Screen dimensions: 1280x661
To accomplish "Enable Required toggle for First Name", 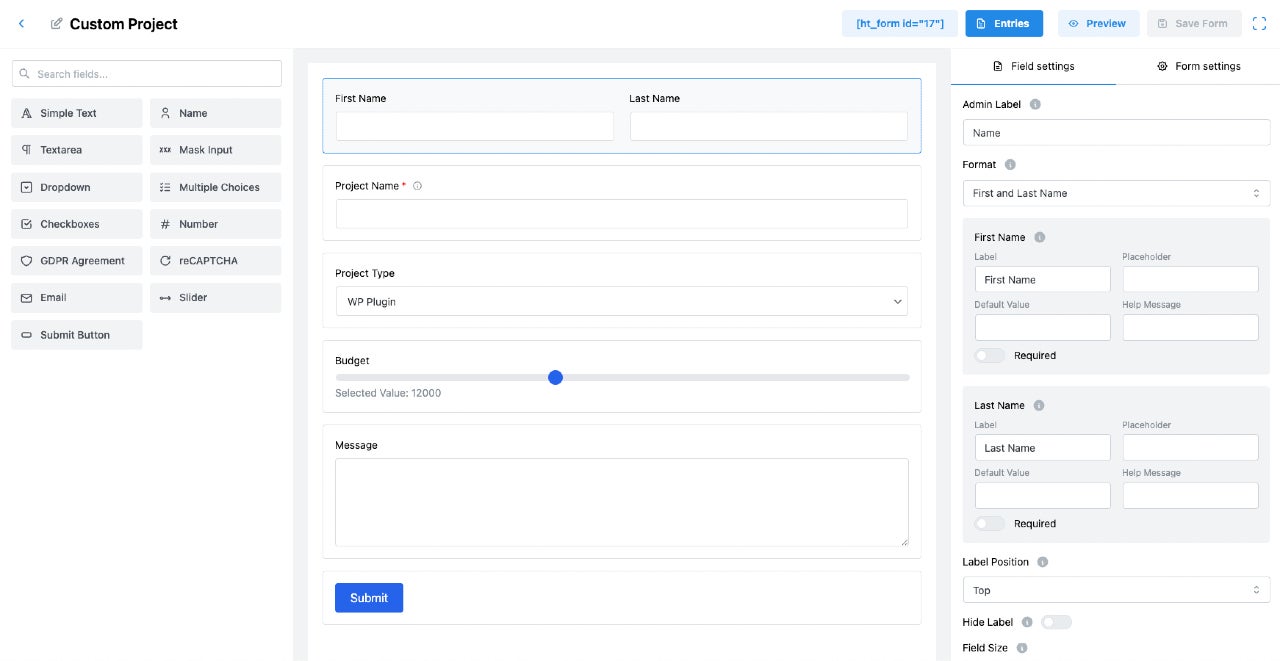I will (989, 355).
